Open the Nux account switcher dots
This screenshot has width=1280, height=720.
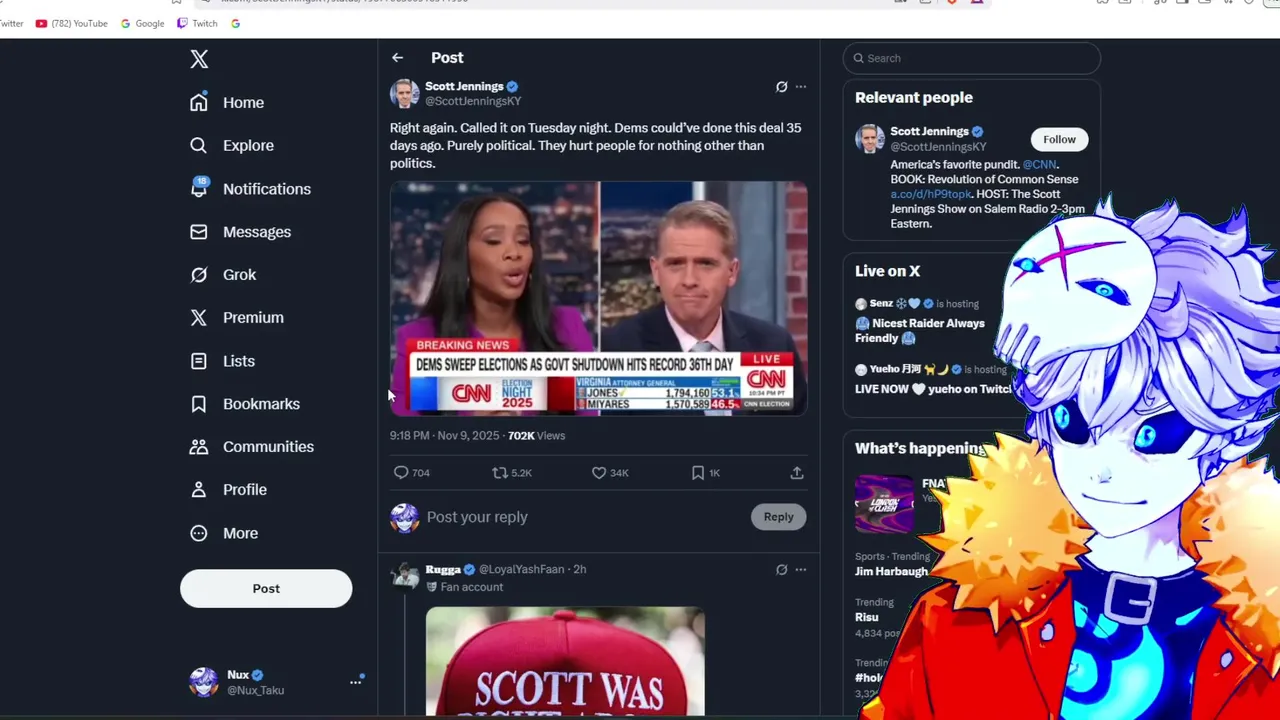[355, 682]
